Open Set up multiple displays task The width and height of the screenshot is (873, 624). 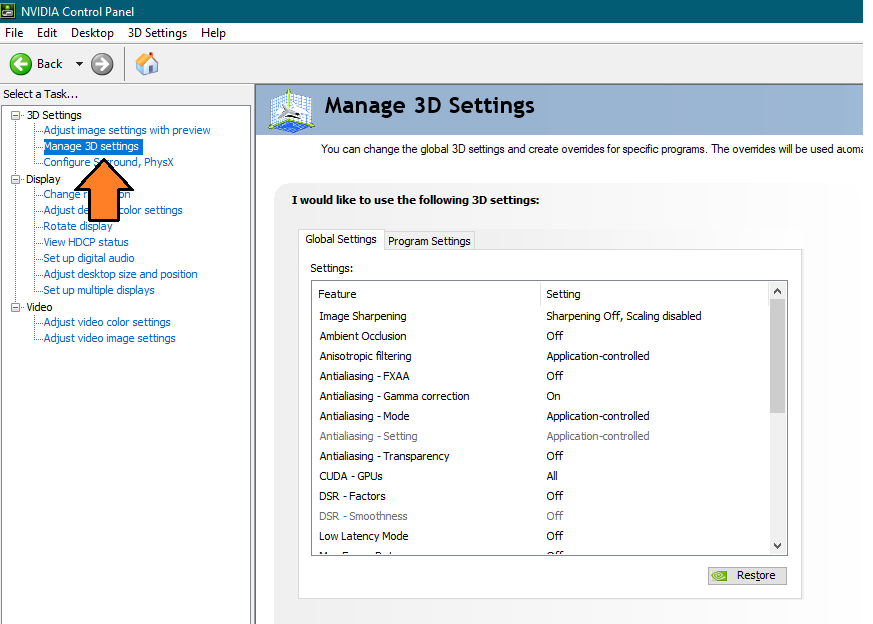tap(99, 290)
